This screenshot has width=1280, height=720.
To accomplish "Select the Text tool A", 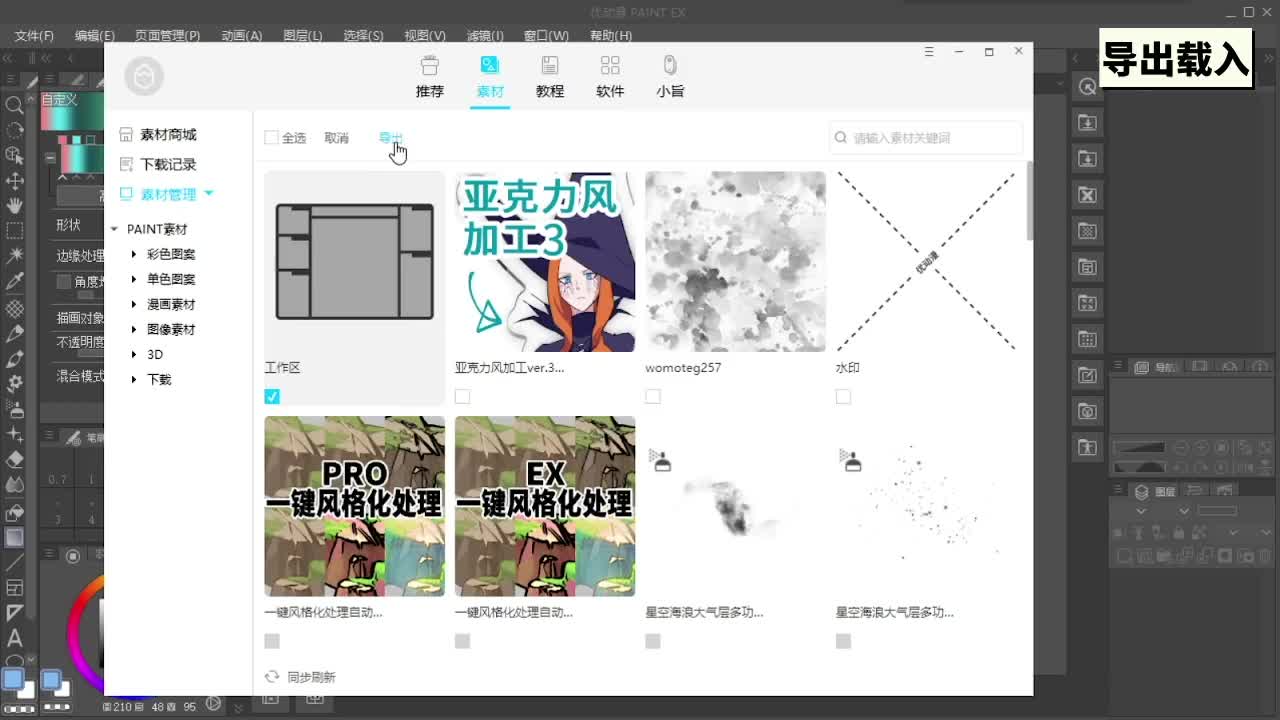I will pos(15,638).
